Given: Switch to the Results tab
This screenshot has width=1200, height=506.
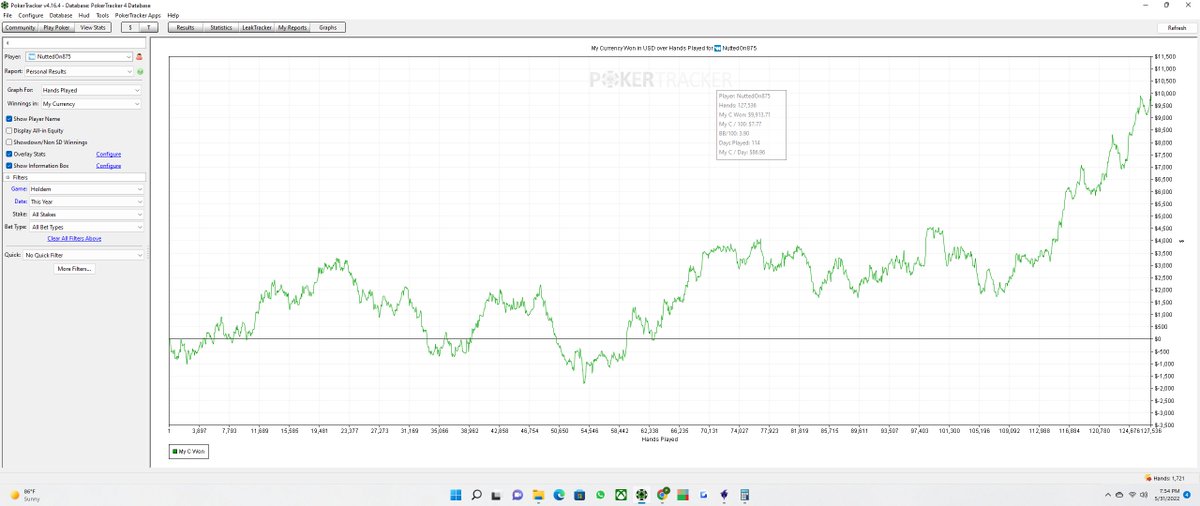Looking at the screenshot, I should coord(185,28).
